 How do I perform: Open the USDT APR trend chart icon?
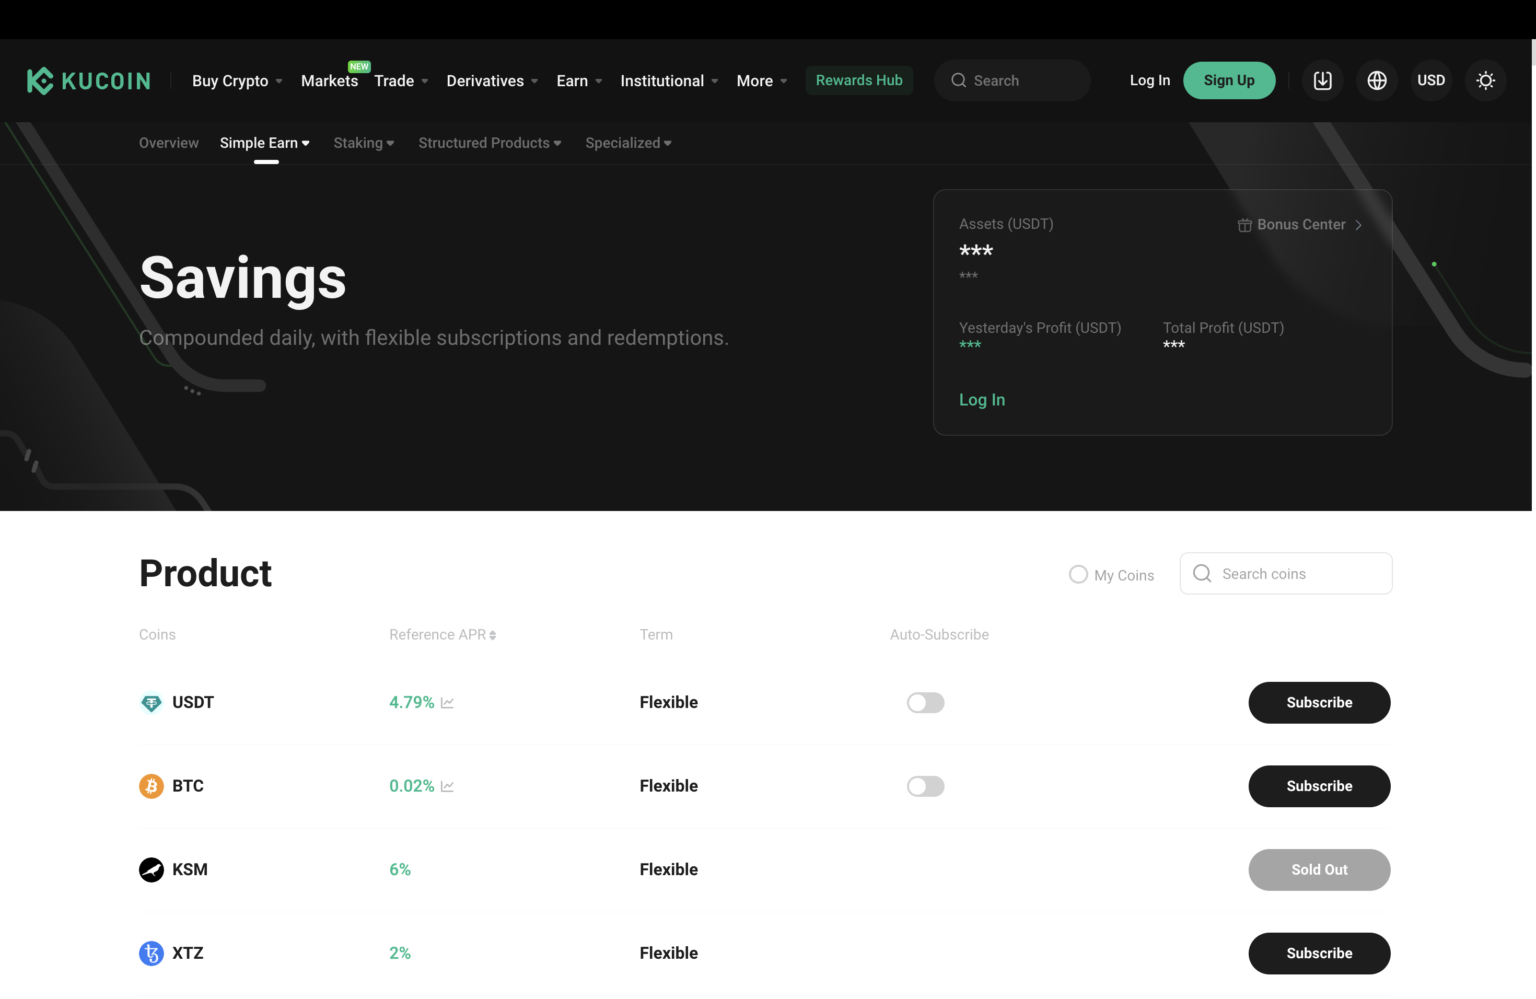[x=446, y=702]
